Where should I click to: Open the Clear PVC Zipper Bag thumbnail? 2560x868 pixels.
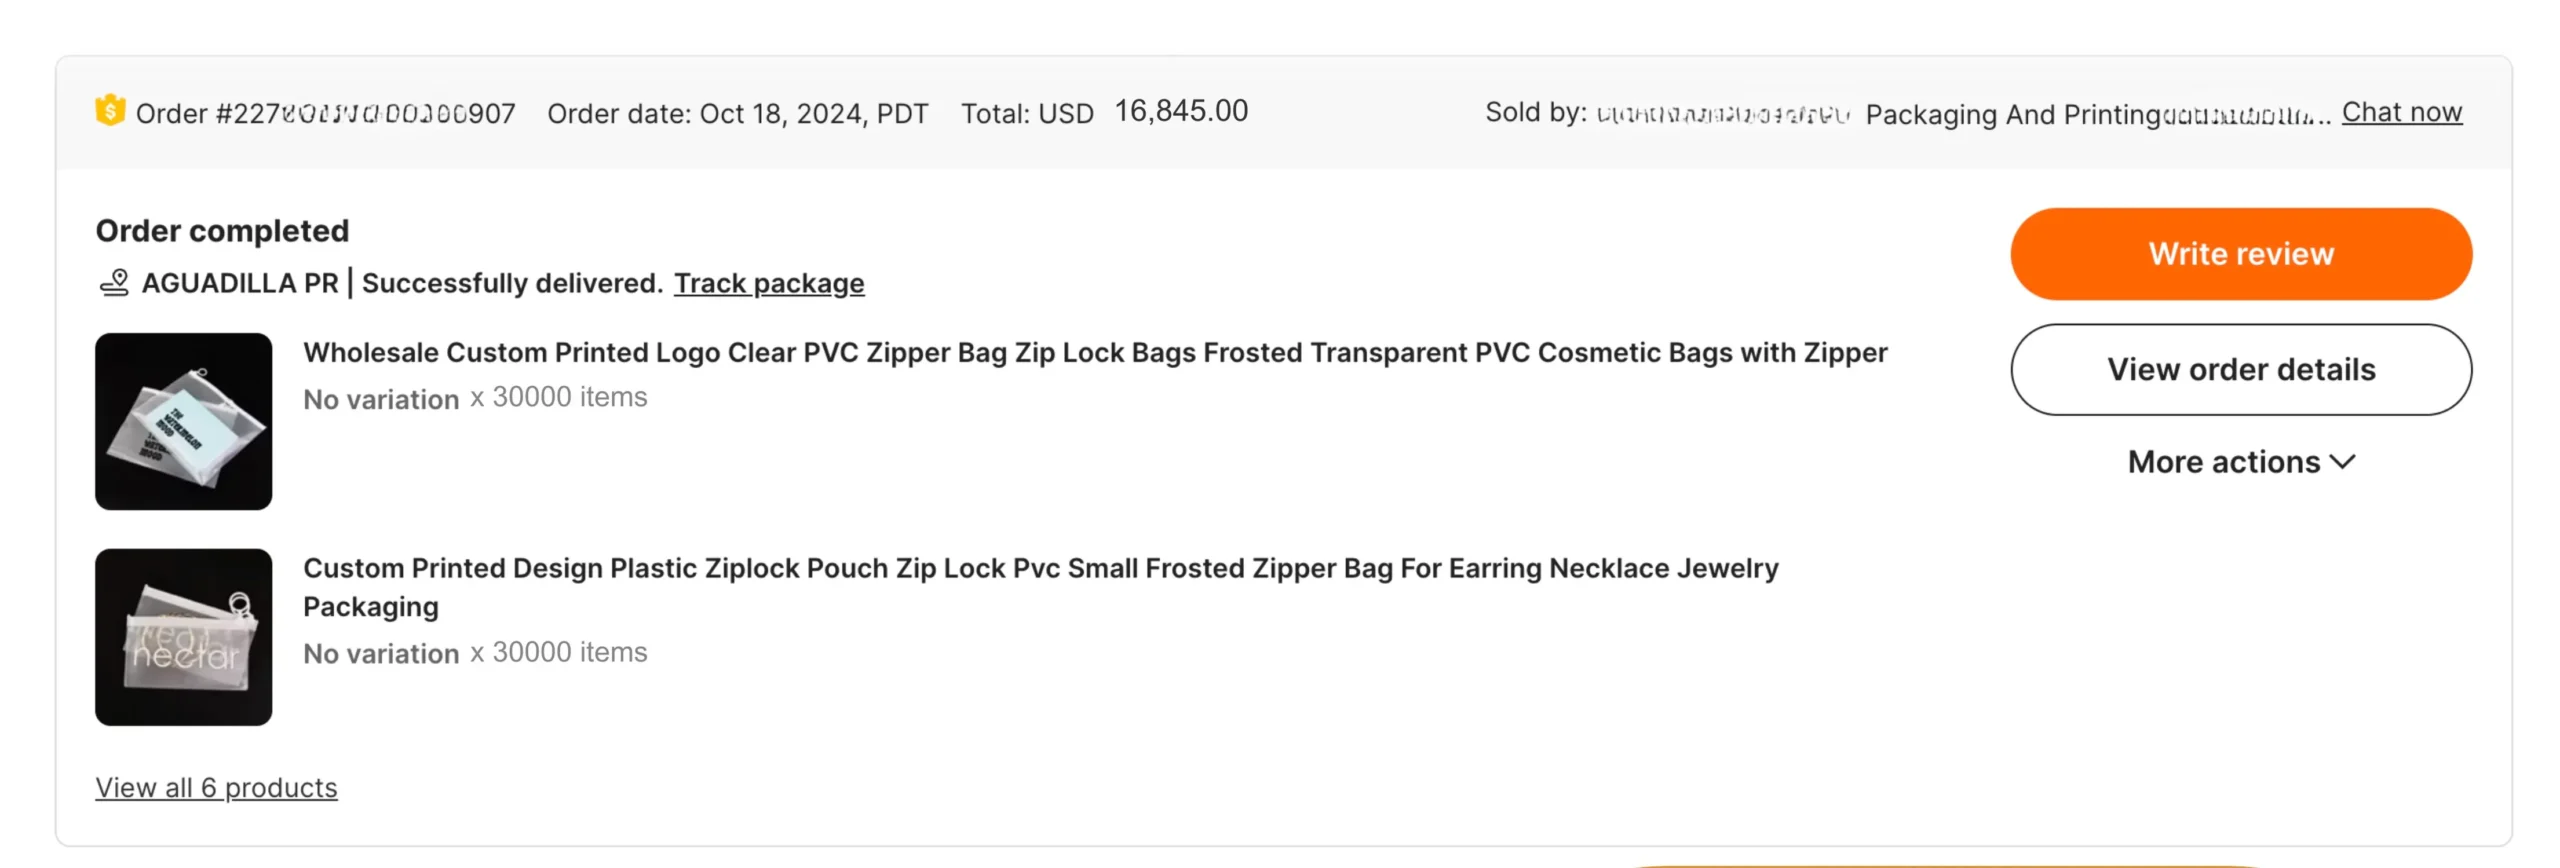click(x=183, y=421)
